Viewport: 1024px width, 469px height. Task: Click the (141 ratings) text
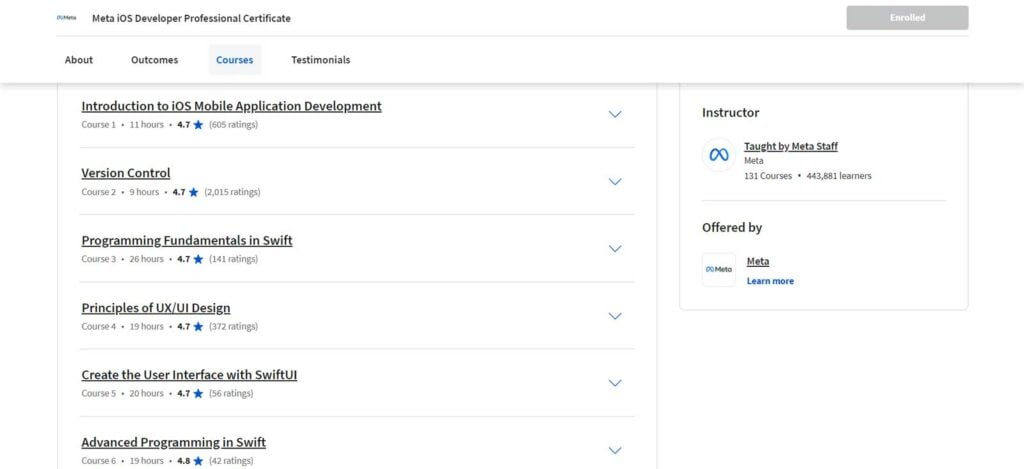click(234, 259)
